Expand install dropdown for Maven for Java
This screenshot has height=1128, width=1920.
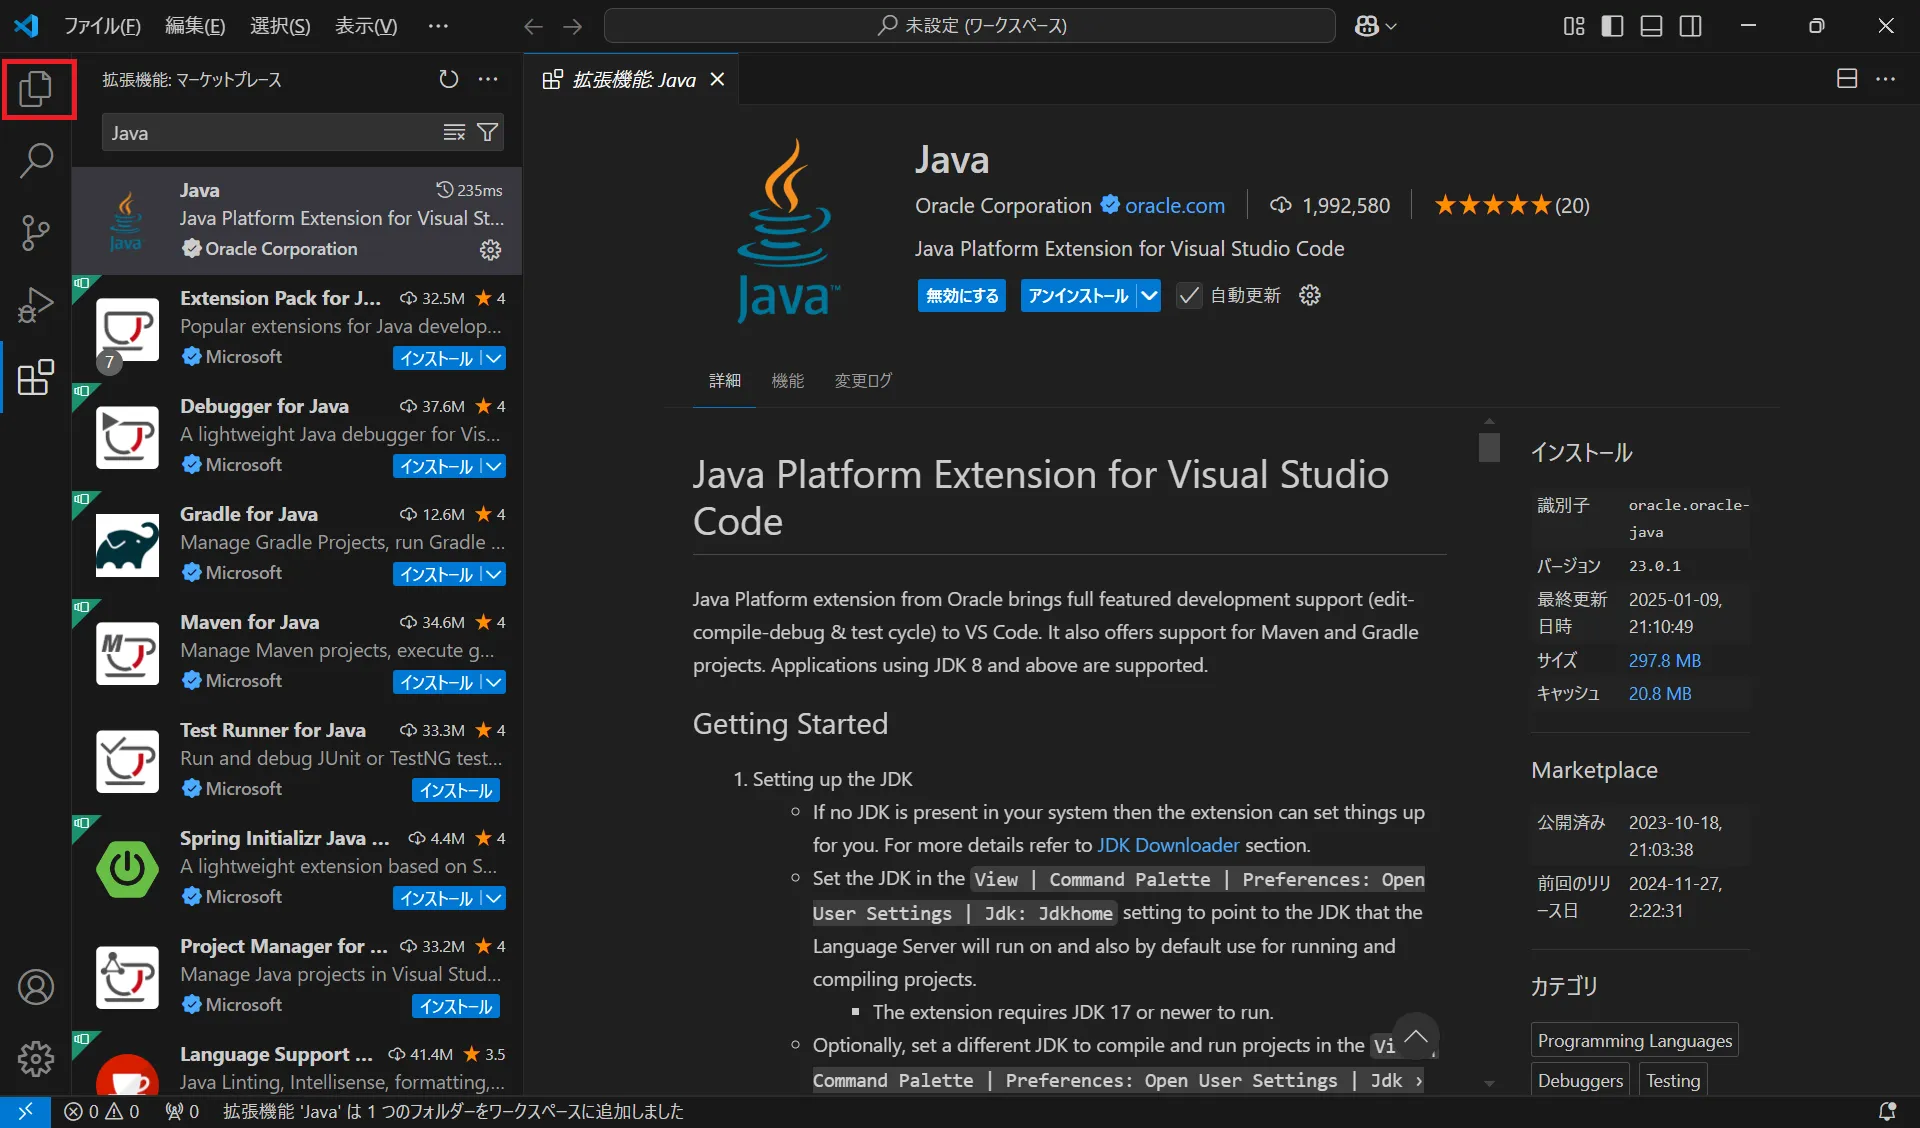click(493, 682)
